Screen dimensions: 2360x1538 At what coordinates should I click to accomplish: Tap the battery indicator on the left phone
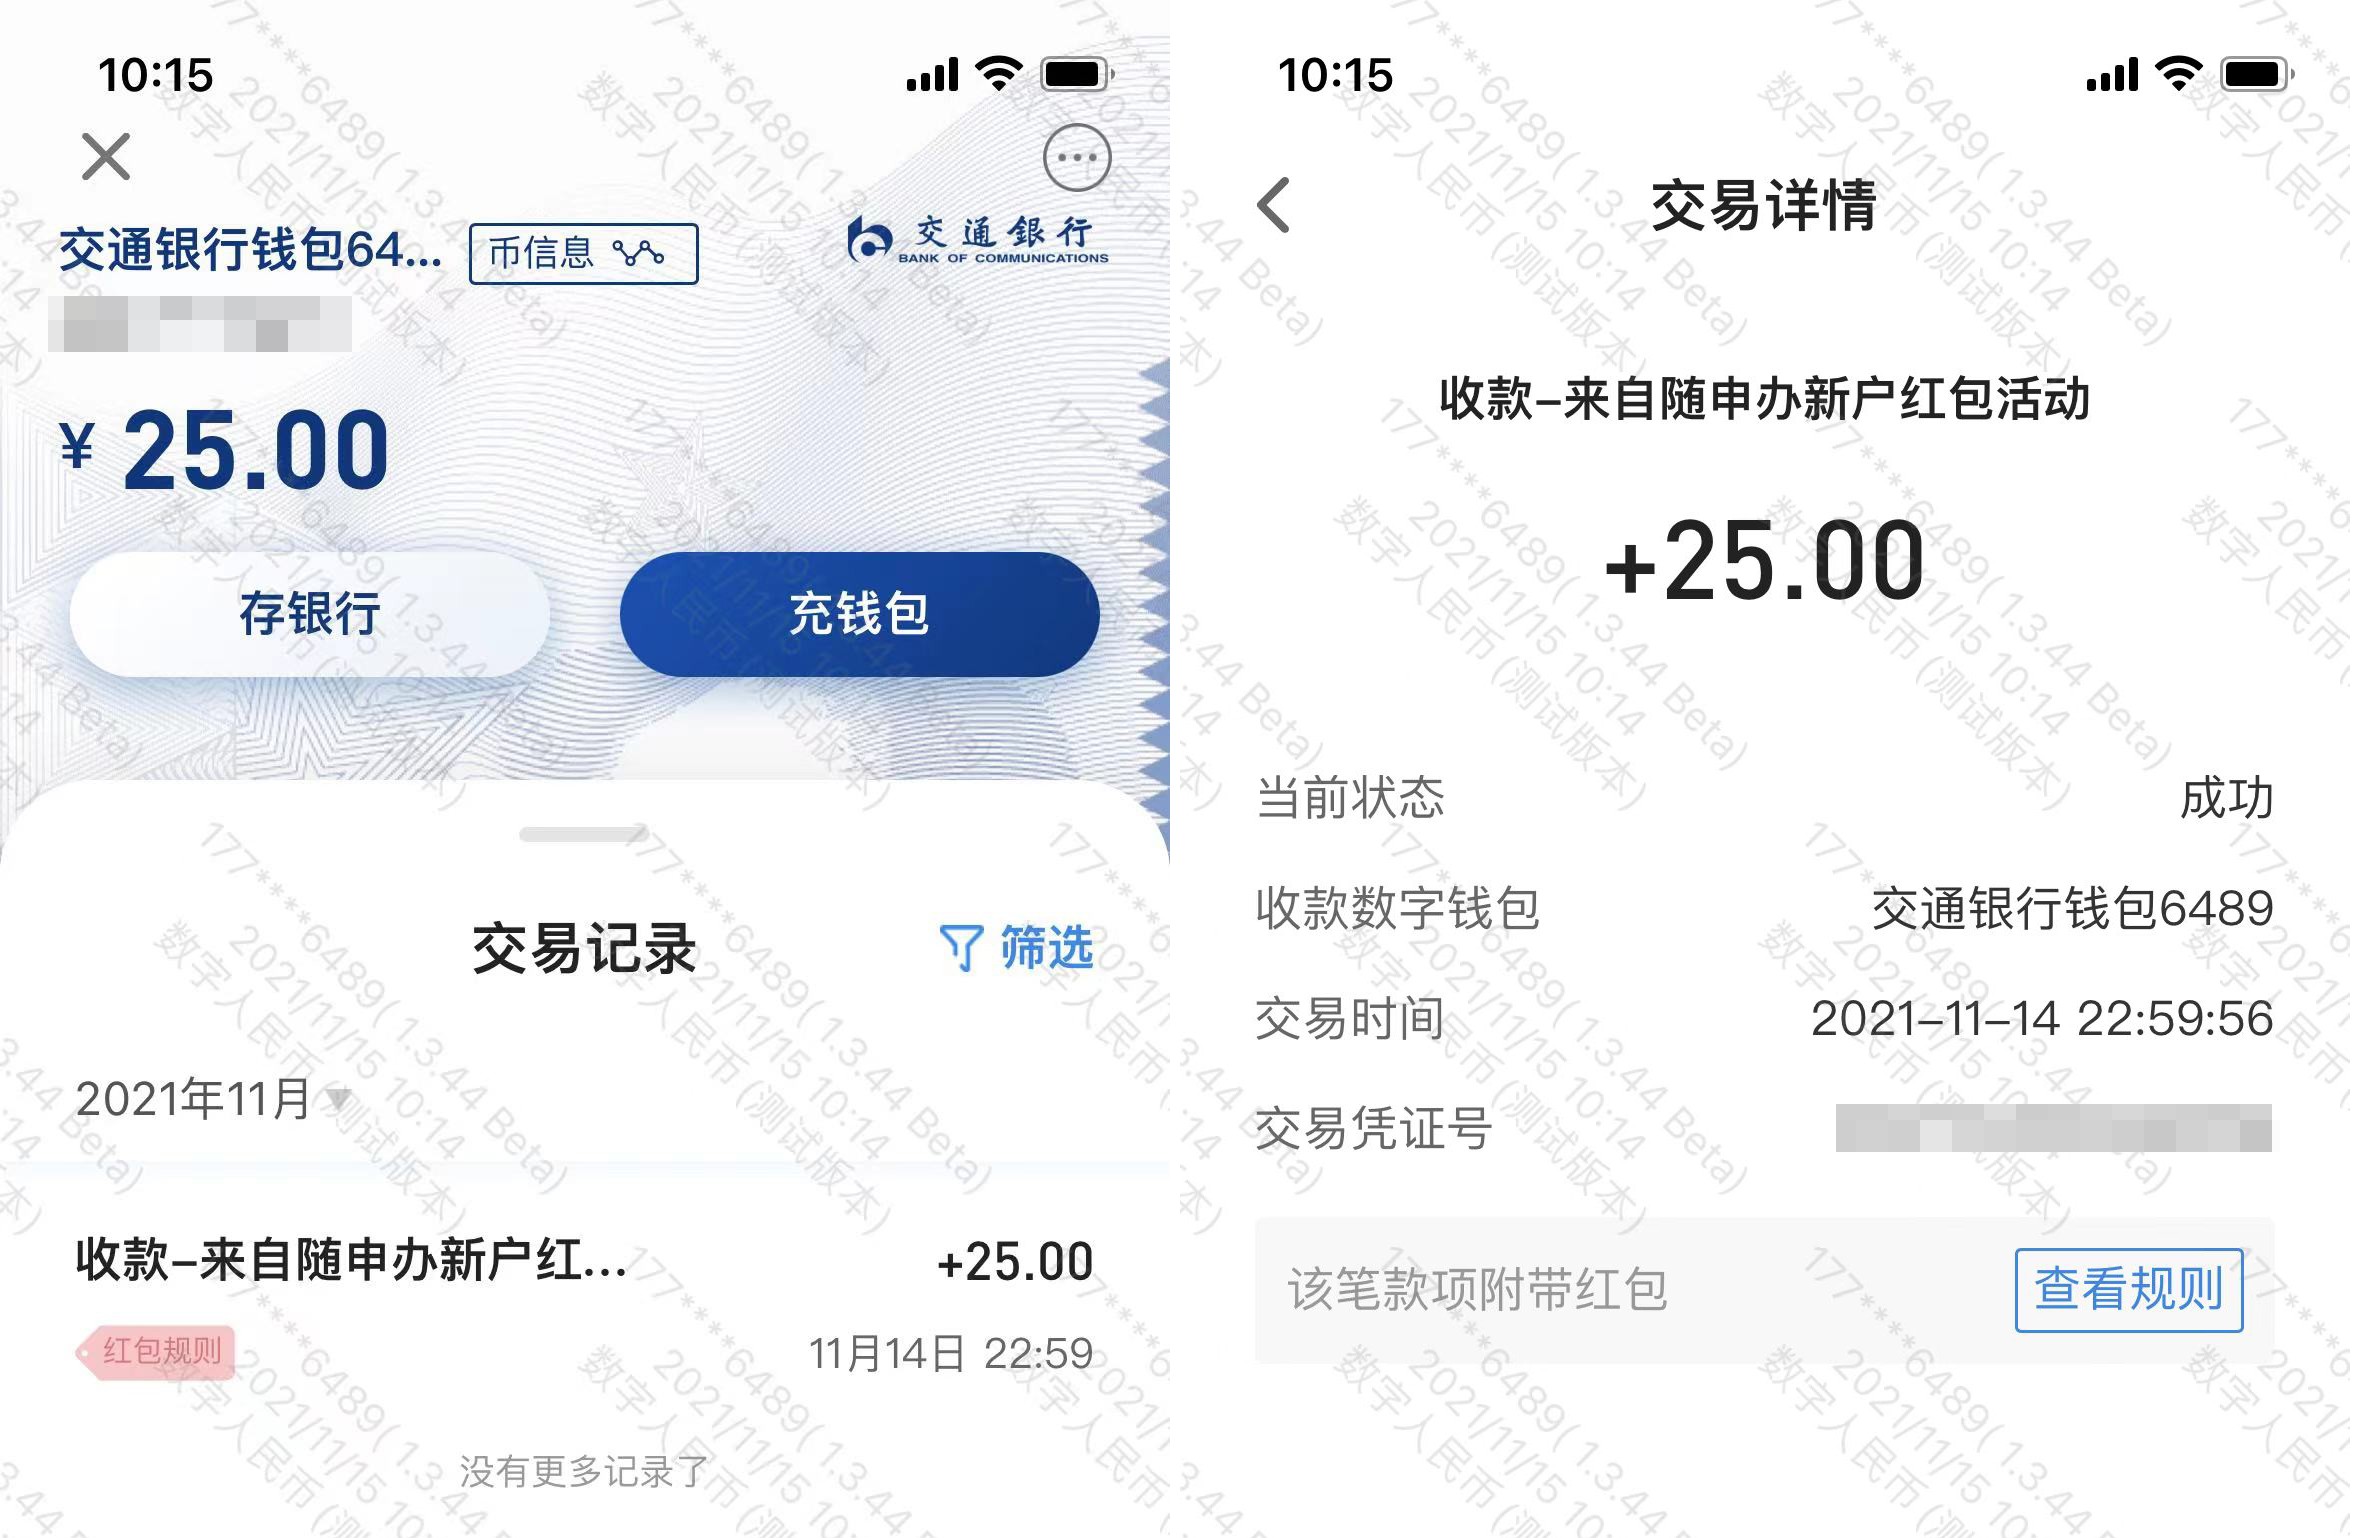click(1077, 75)
